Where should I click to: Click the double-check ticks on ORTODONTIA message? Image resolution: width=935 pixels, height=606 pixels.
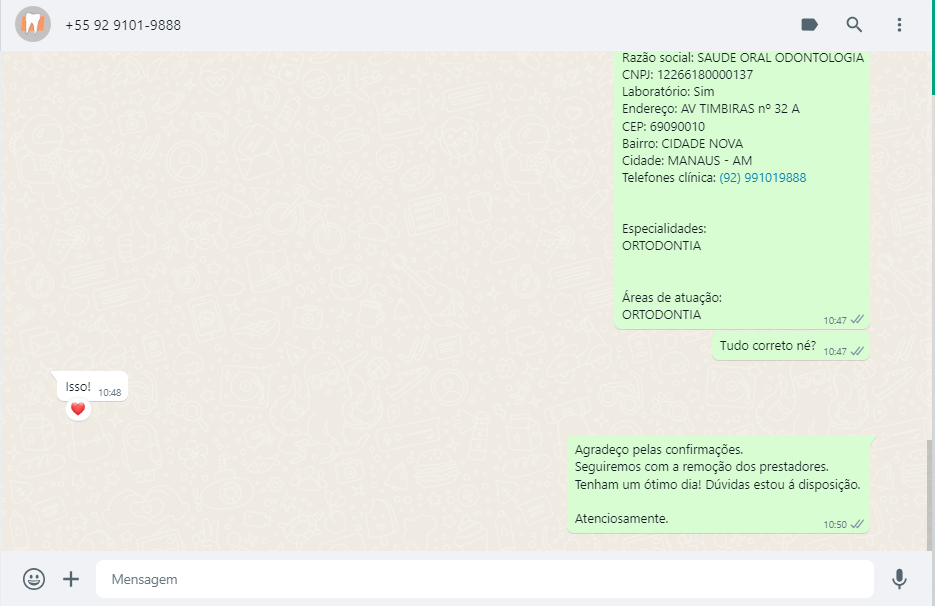coord(857,320)
